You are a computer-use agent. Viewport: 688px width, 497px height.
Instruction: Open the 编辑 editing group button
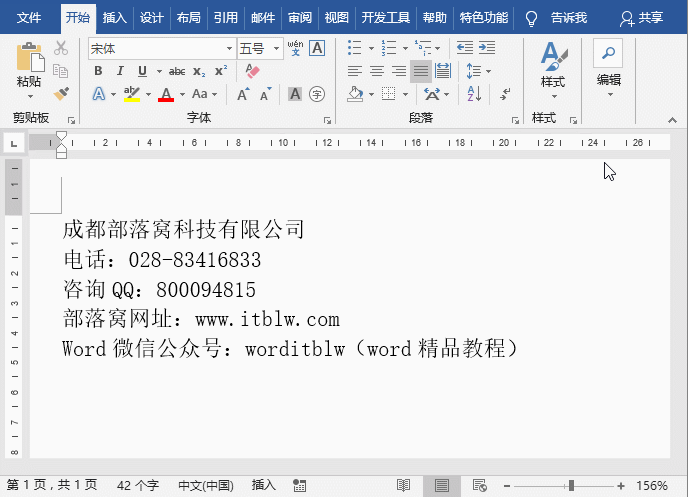[x=608, y=68]
